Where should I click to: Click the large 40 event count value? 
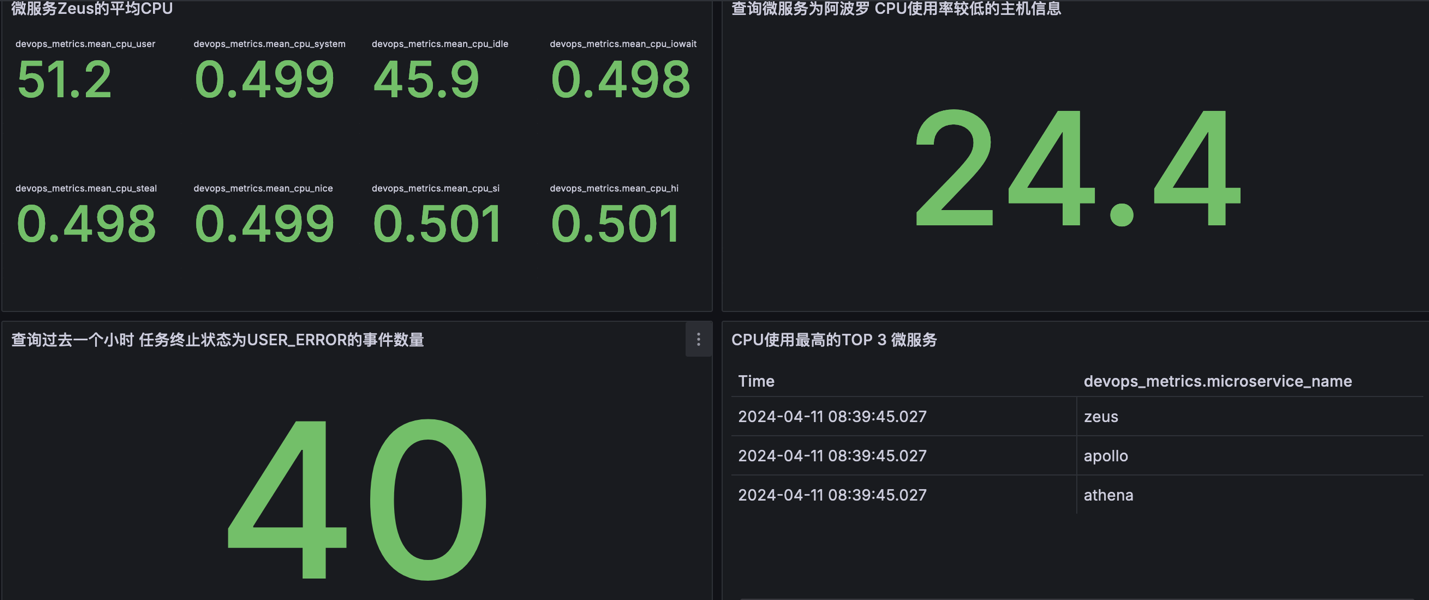coord(358,500)
